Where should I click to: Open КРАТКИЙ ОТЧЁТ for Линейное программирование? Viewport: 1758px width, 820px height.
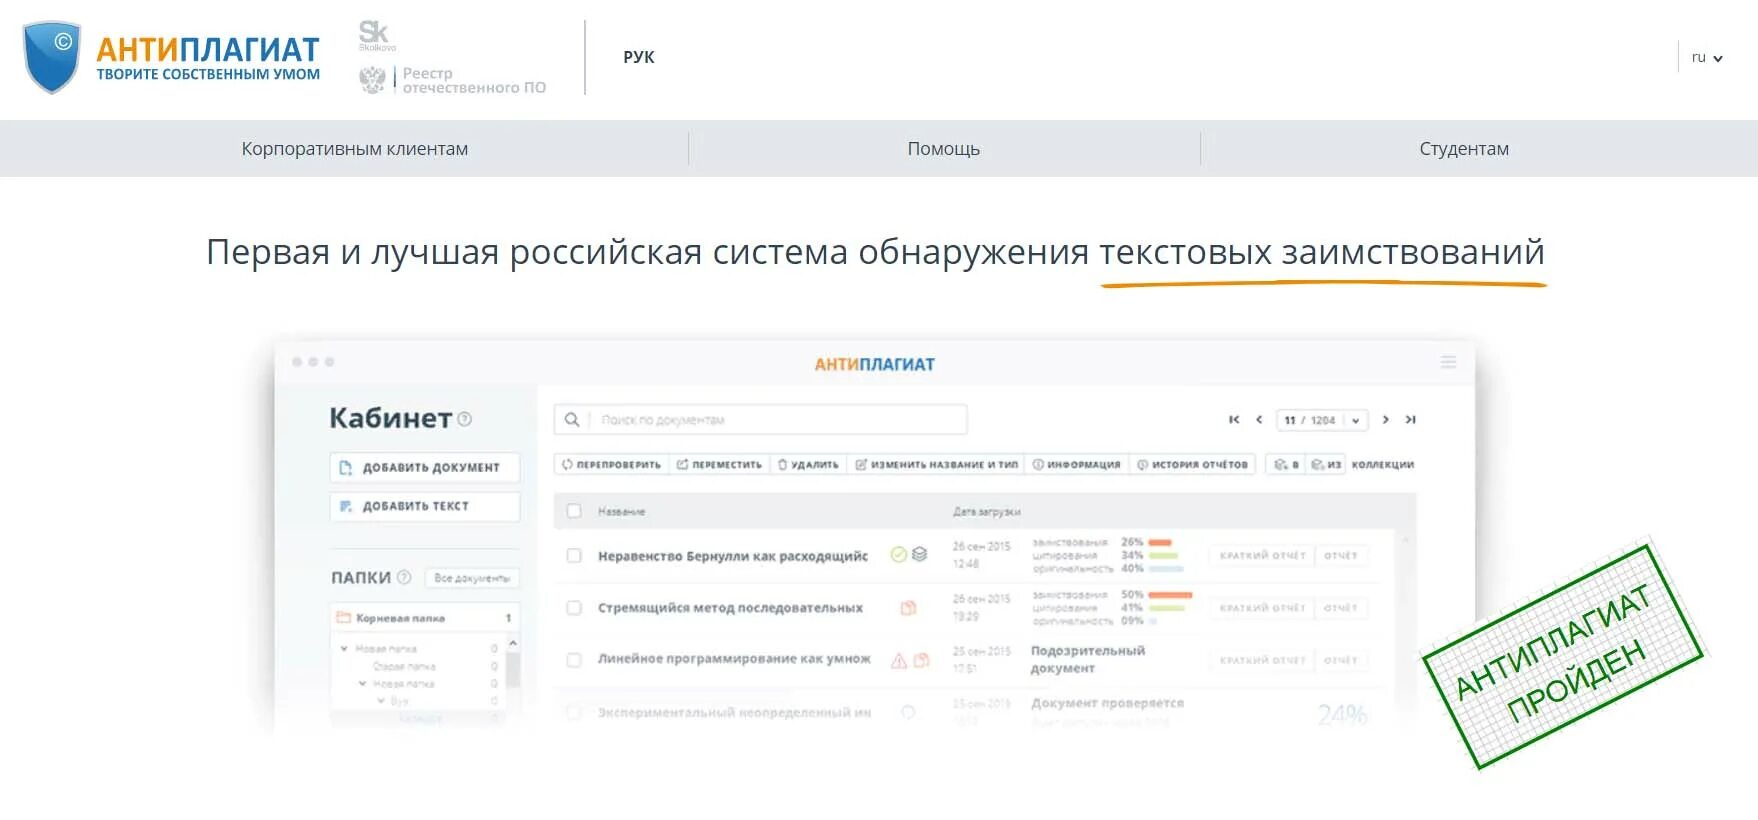coord(1262,660)
